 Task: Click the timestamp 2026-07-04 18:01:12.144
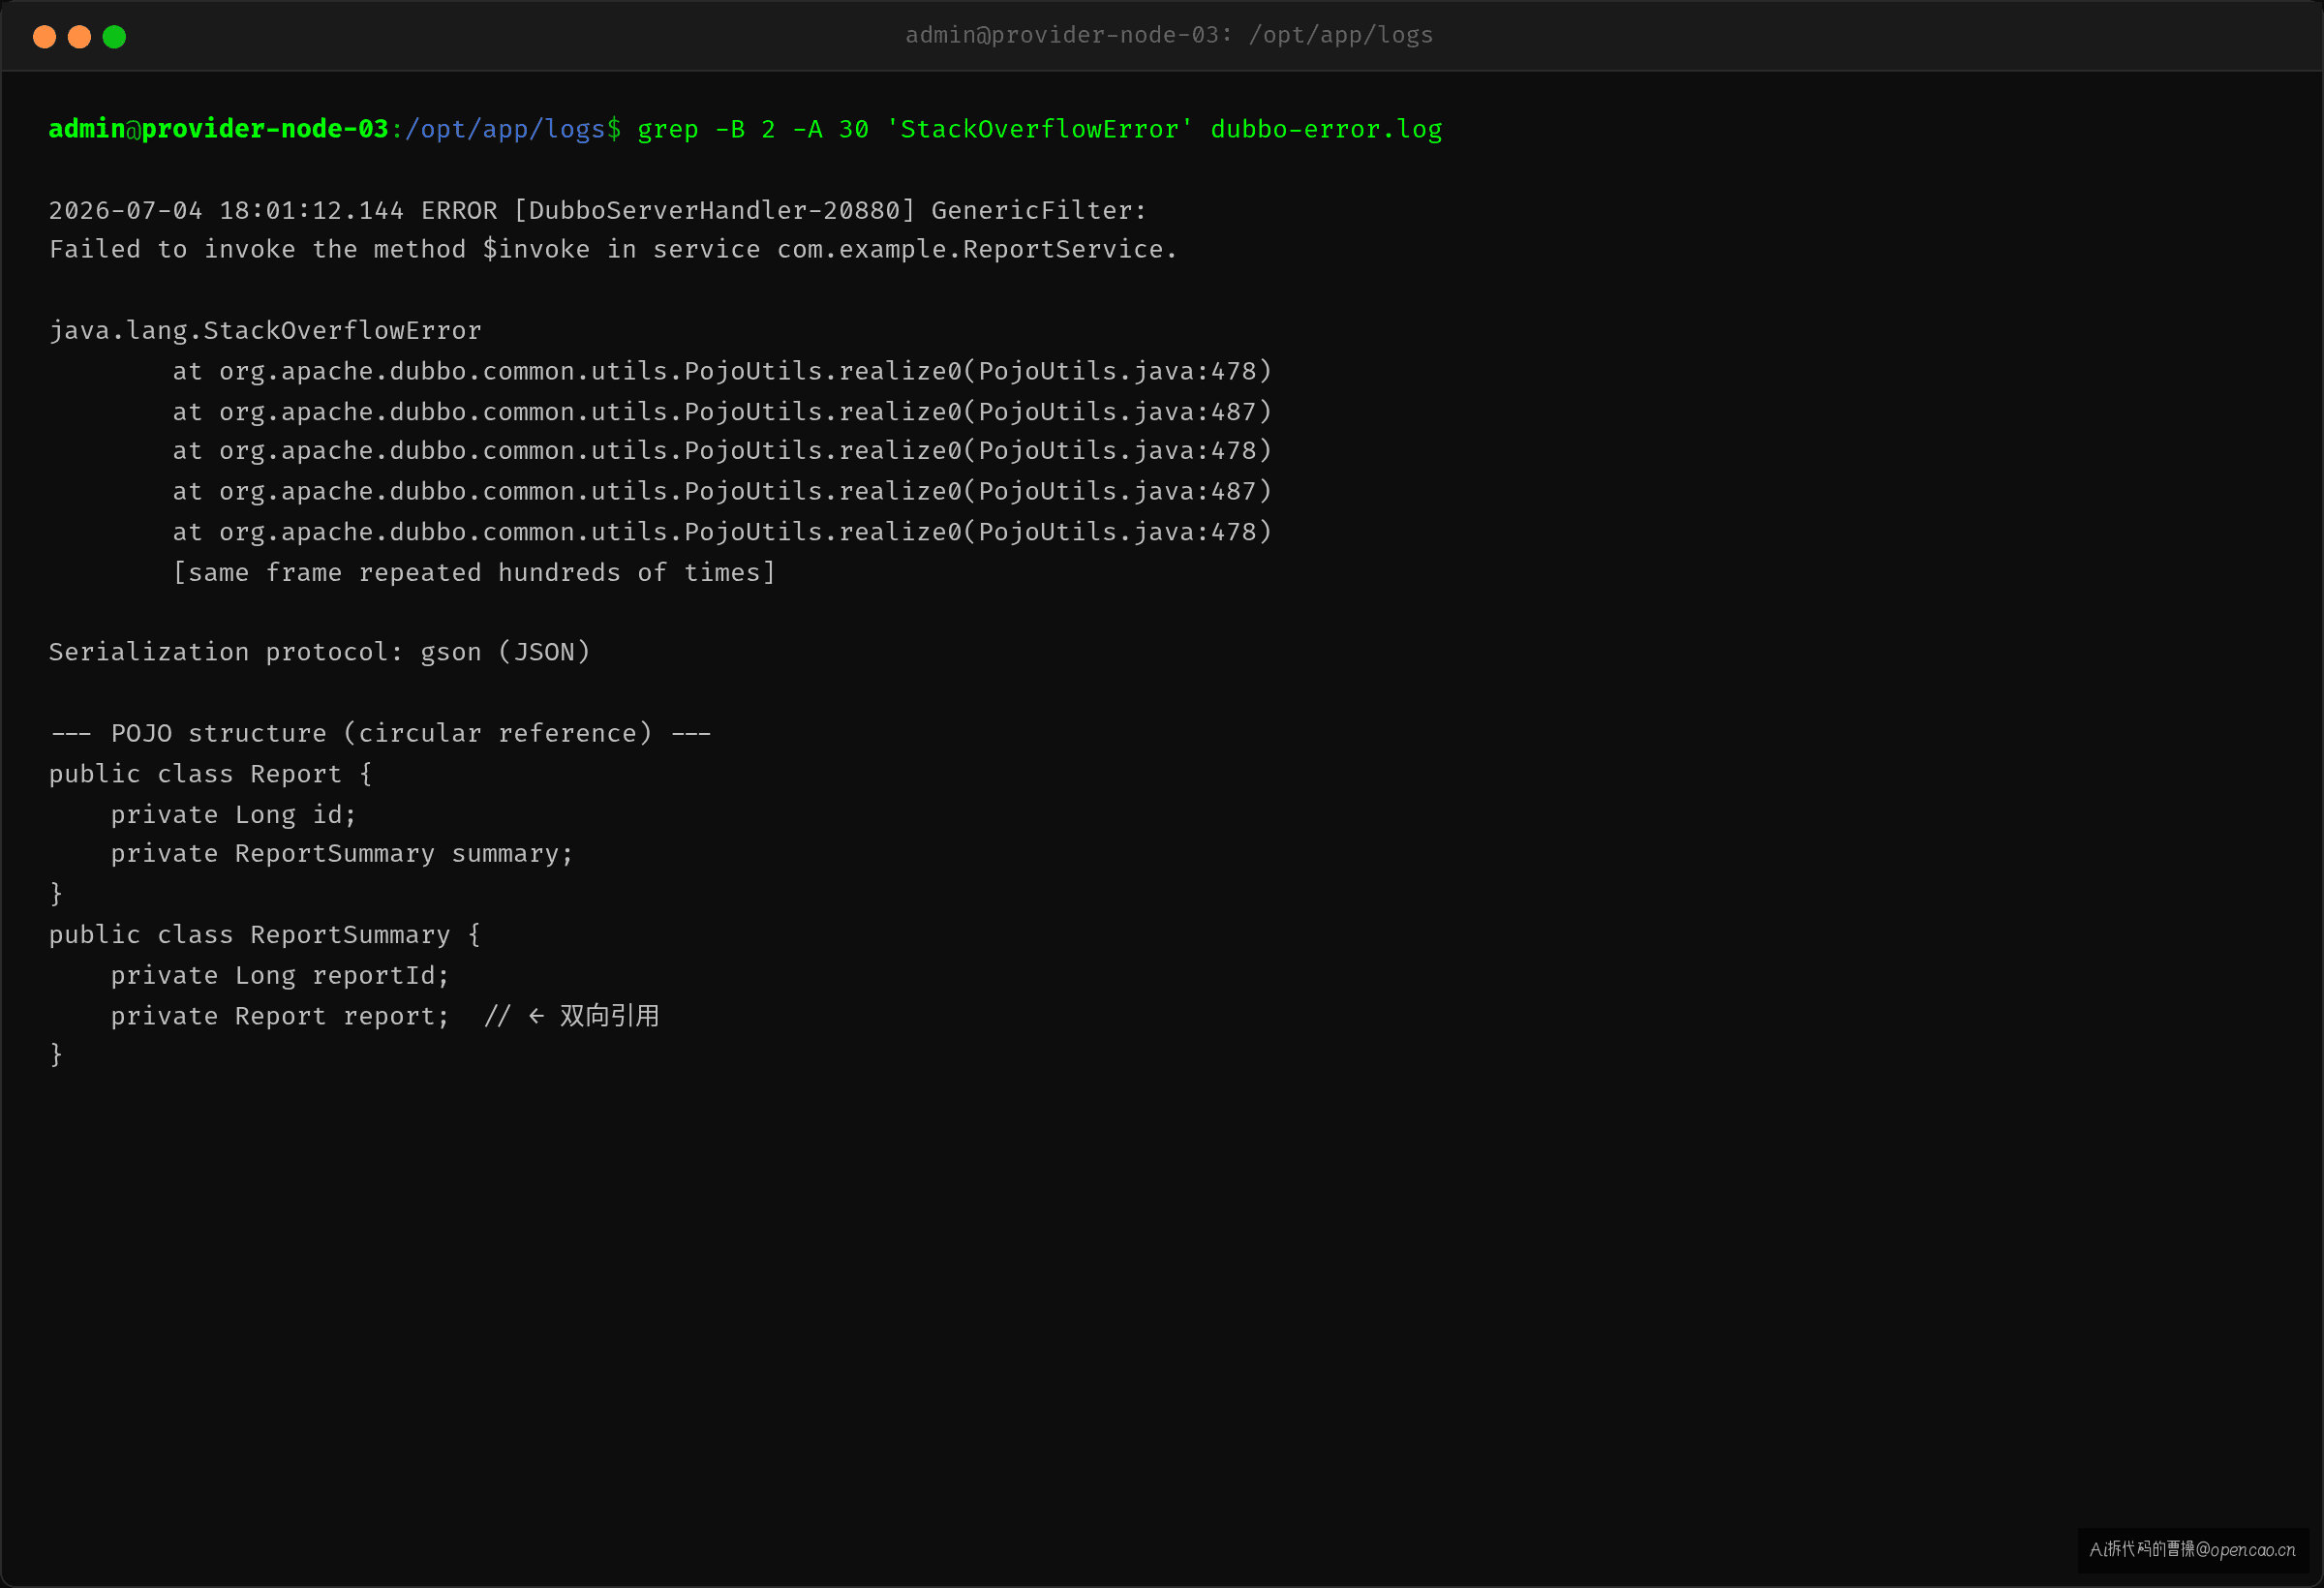pyautogui.click(x=226, y=210)
